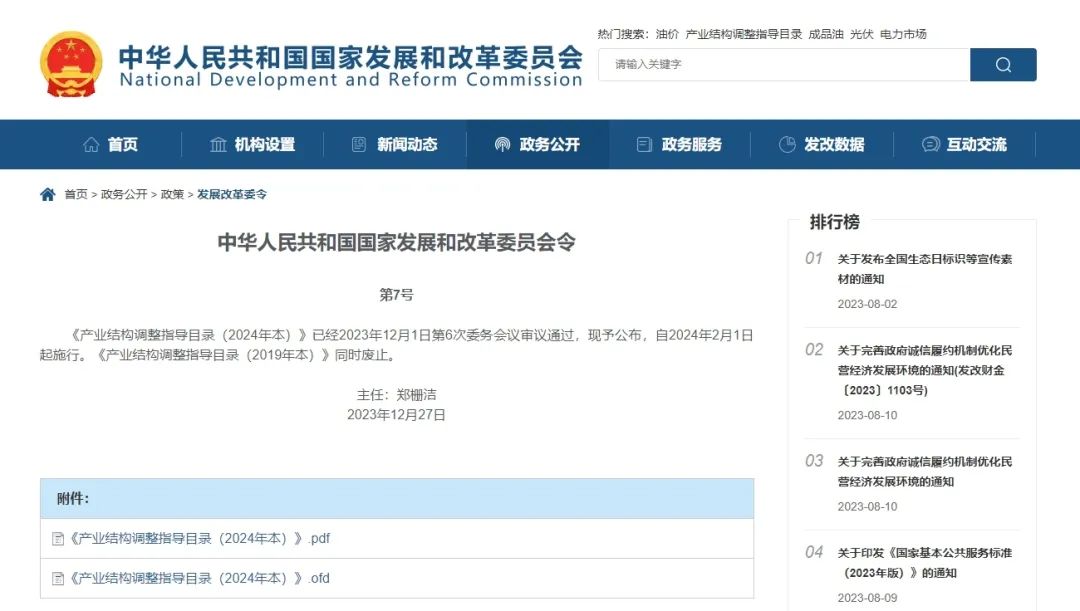Go to 首页 in the breadcrumb
This screenshot has height=611, width=1080.
tap(76, 194)
